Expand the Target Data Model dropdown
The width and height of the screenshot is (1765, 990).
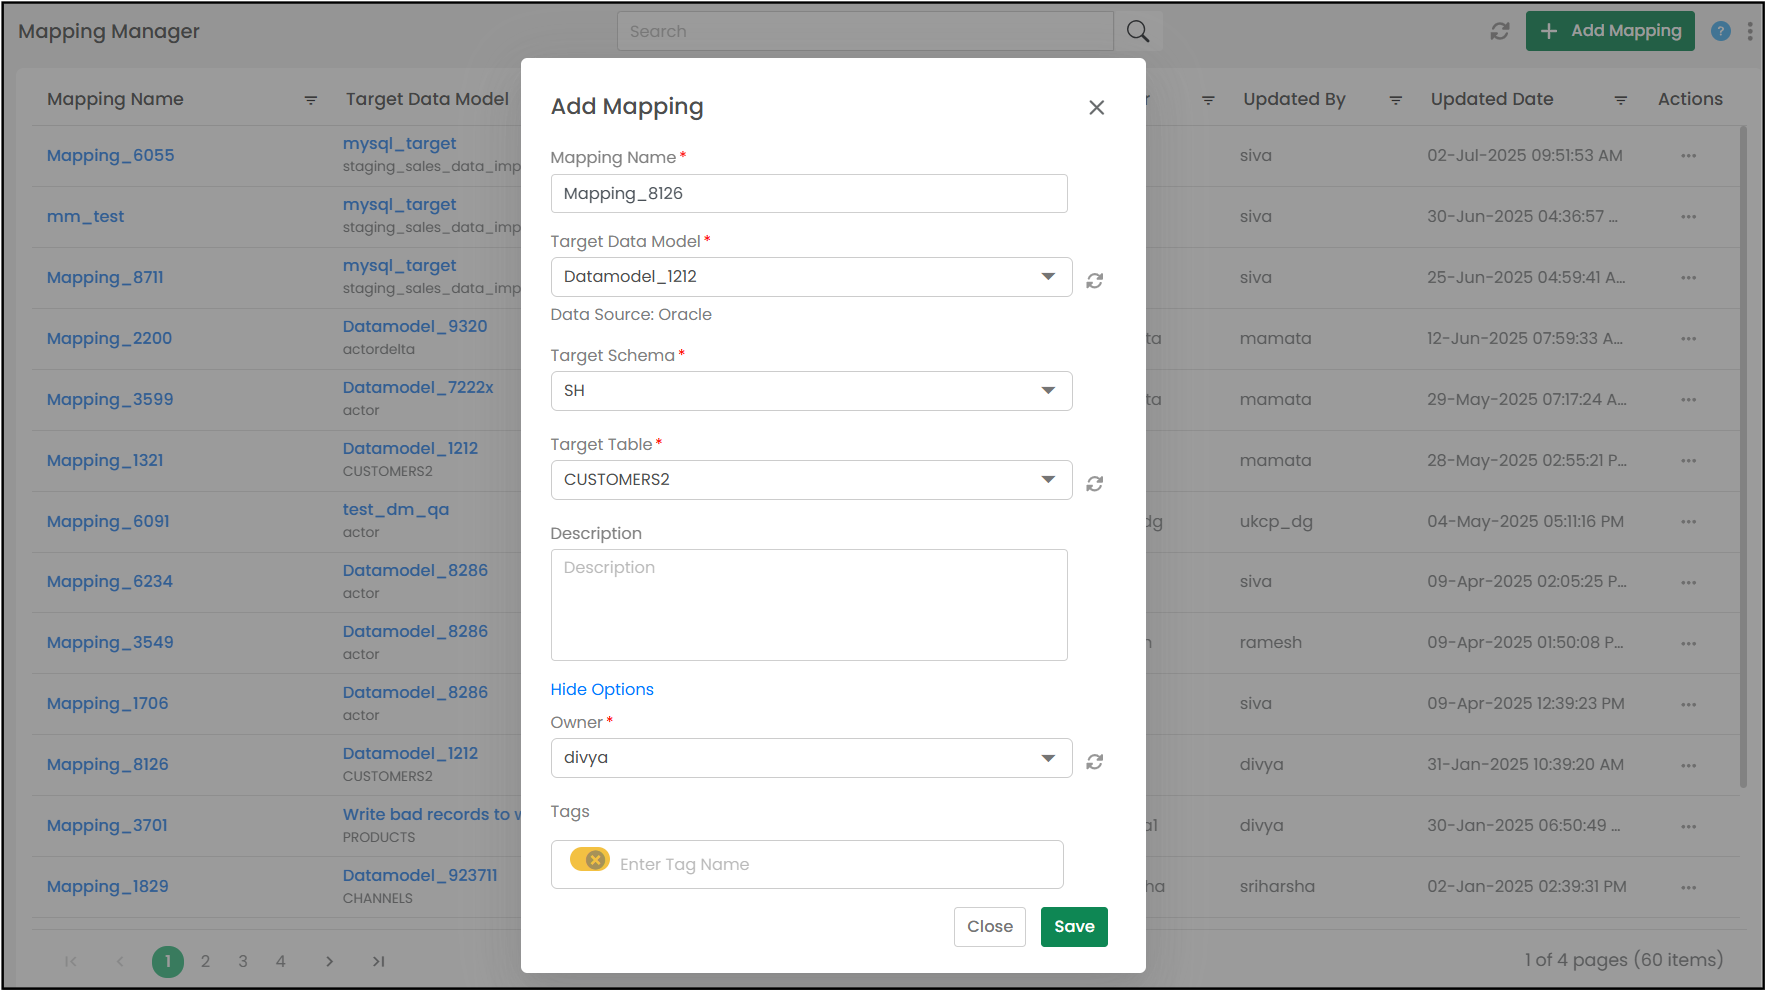coord(1048,277)
